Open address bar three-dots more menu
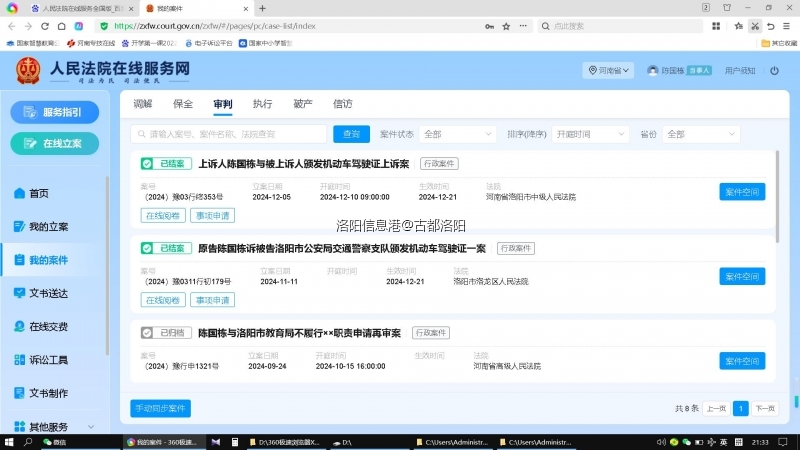Image resolution: width=800 pixels, height=450 pixels. (523, 26)
